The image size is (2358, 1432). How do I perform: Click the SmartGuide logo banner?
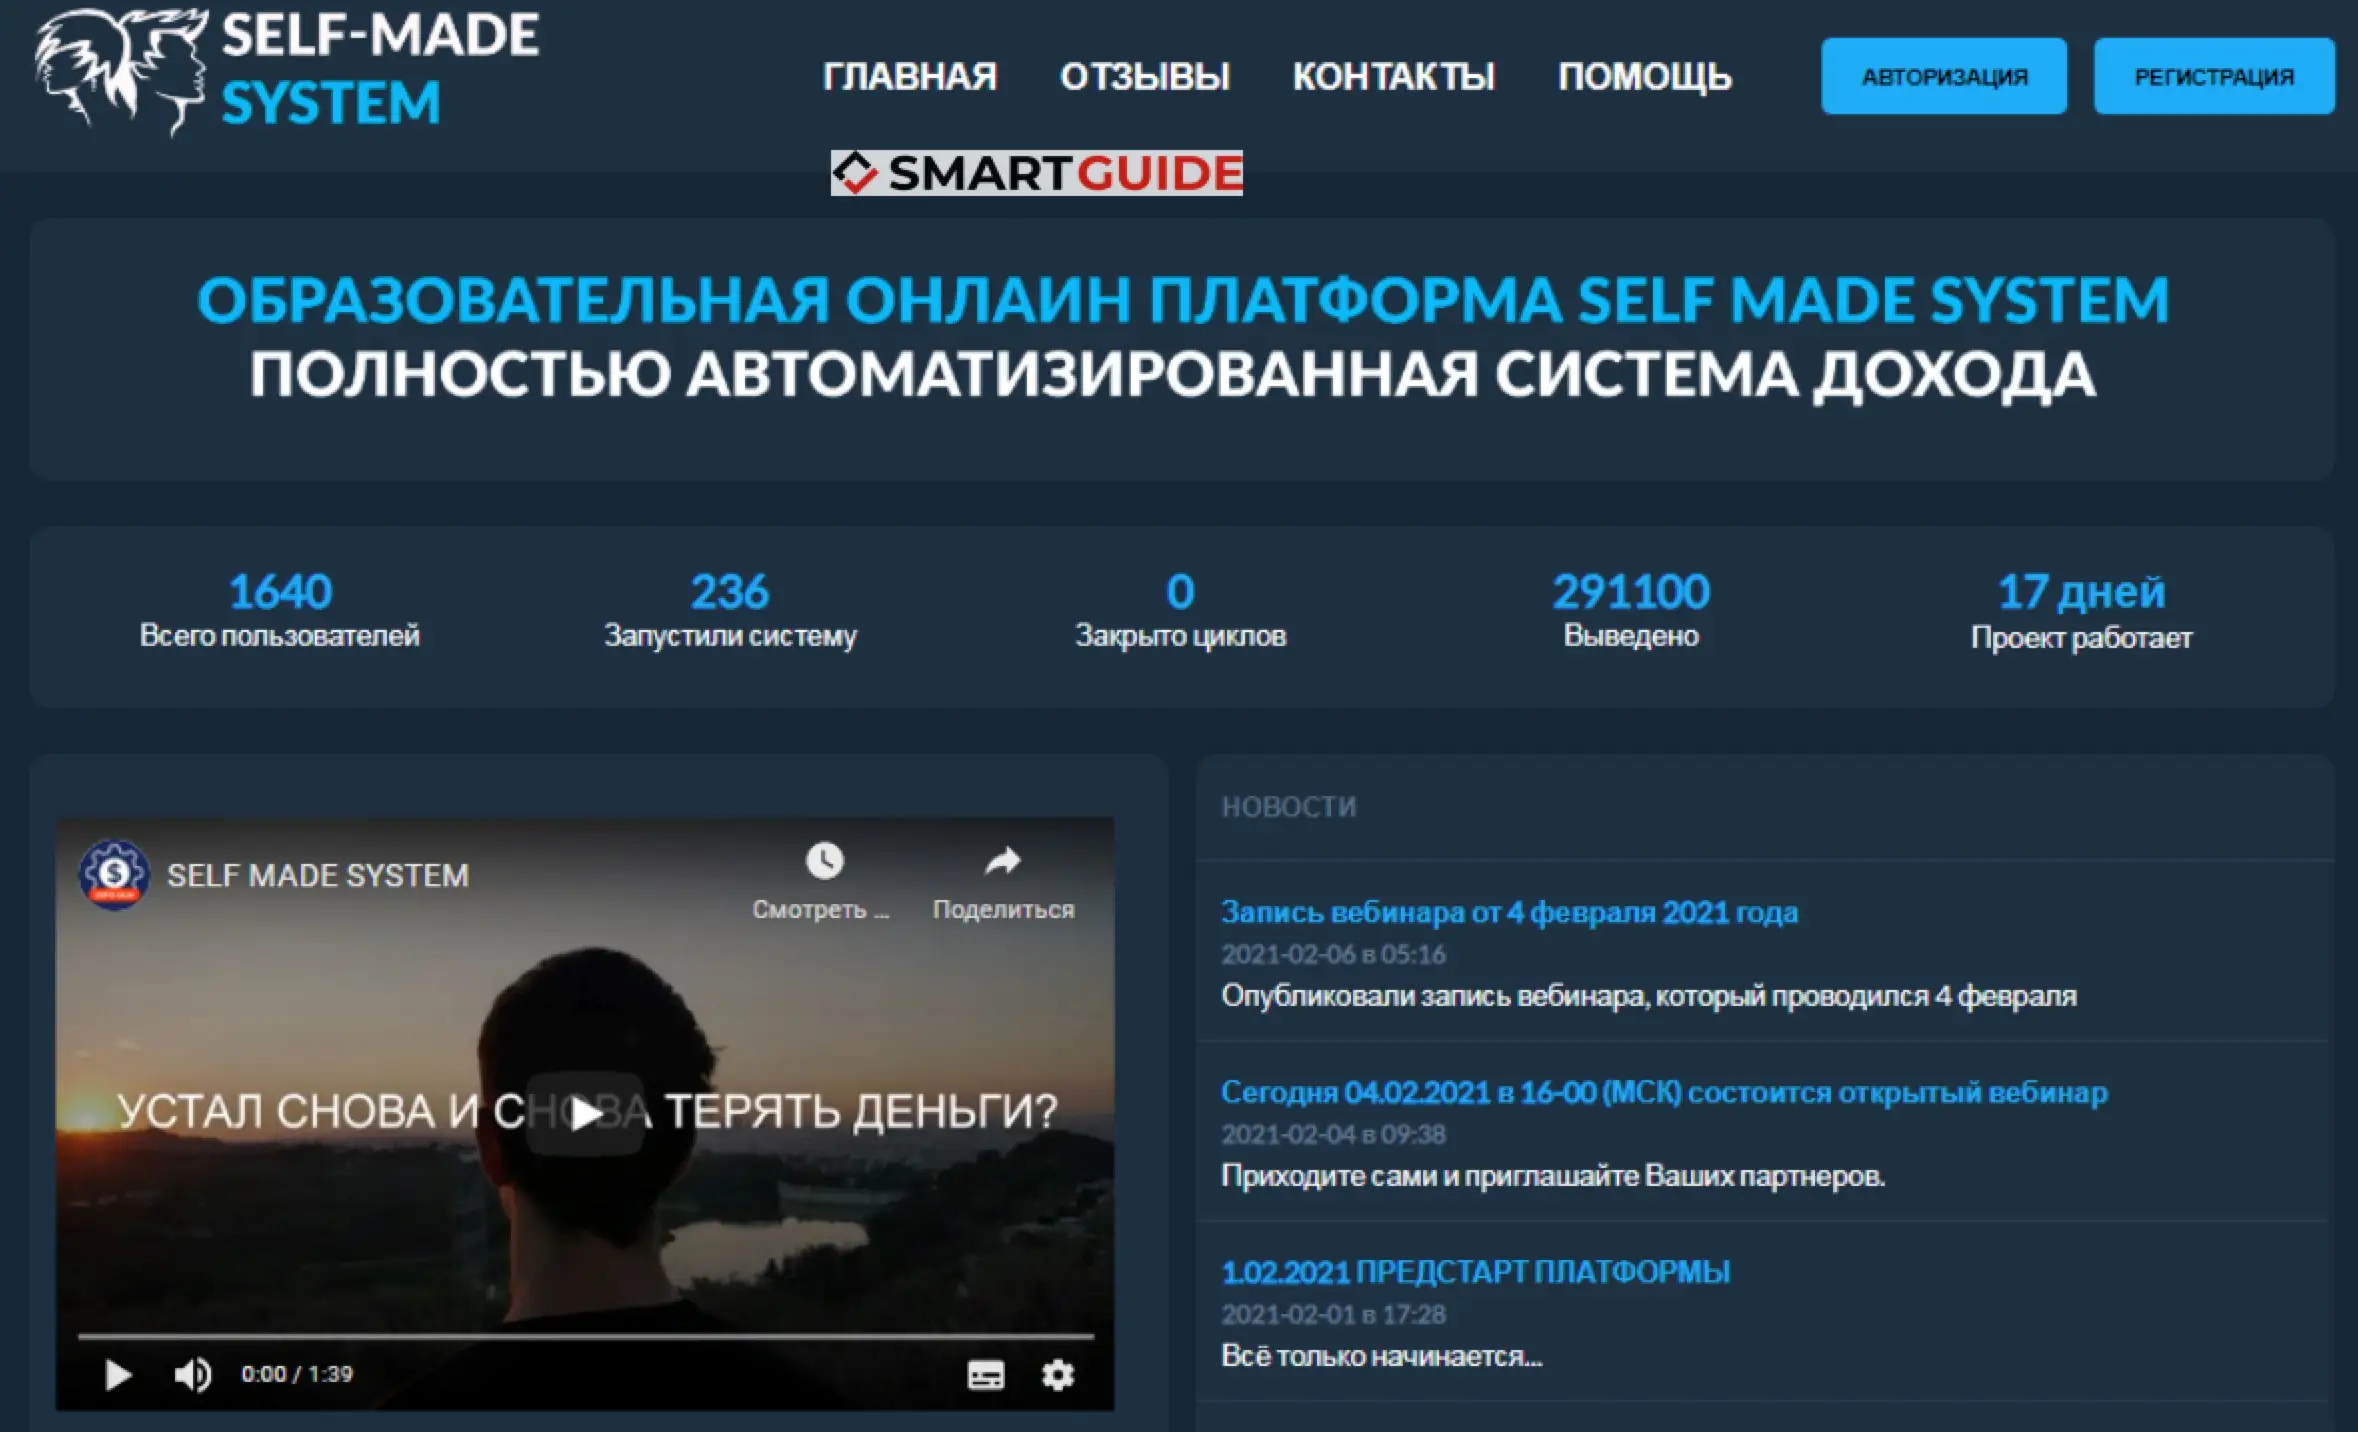(1036, 173)
